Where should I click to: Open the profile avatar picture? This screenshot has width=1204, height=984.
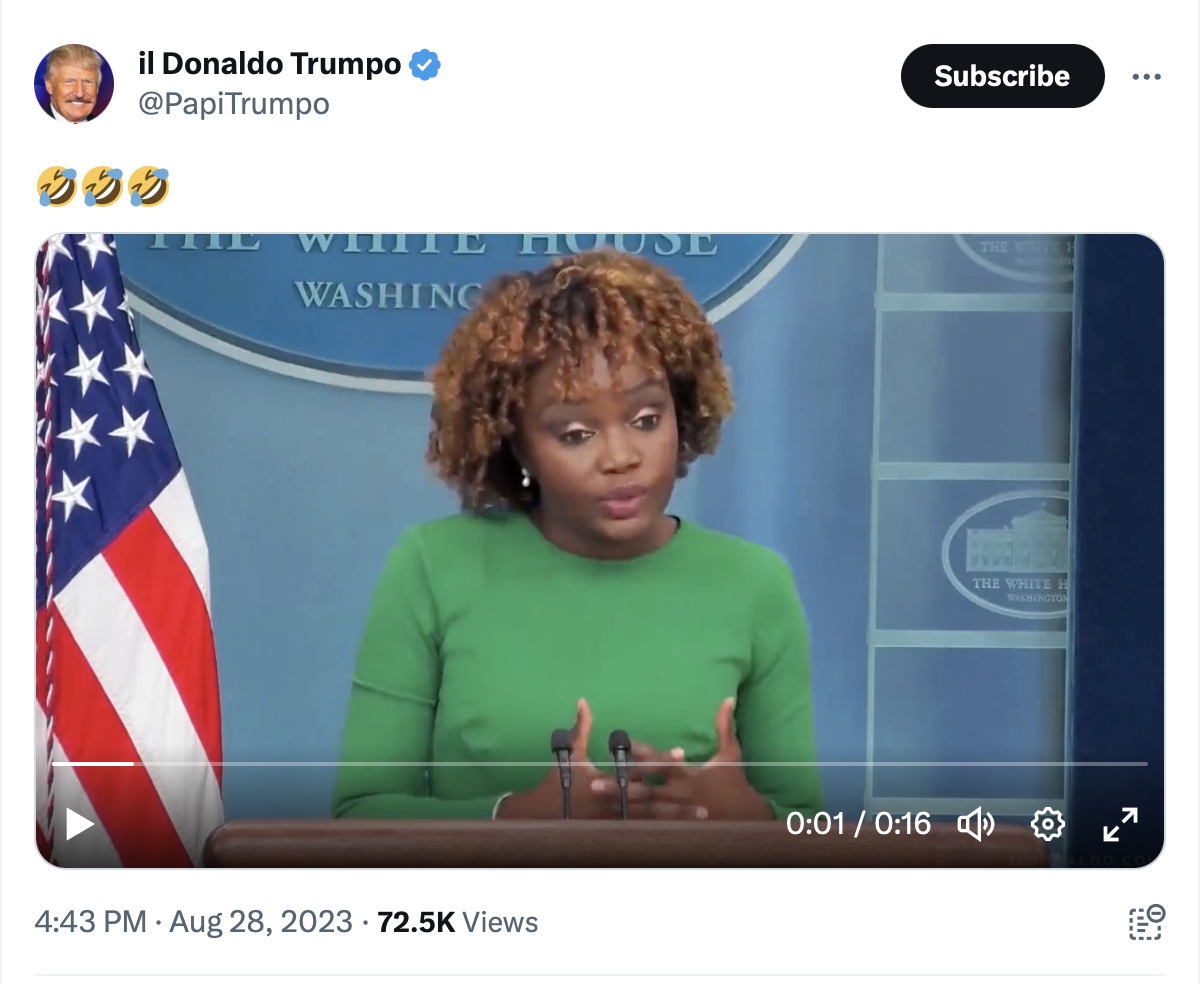pos(74,83)
